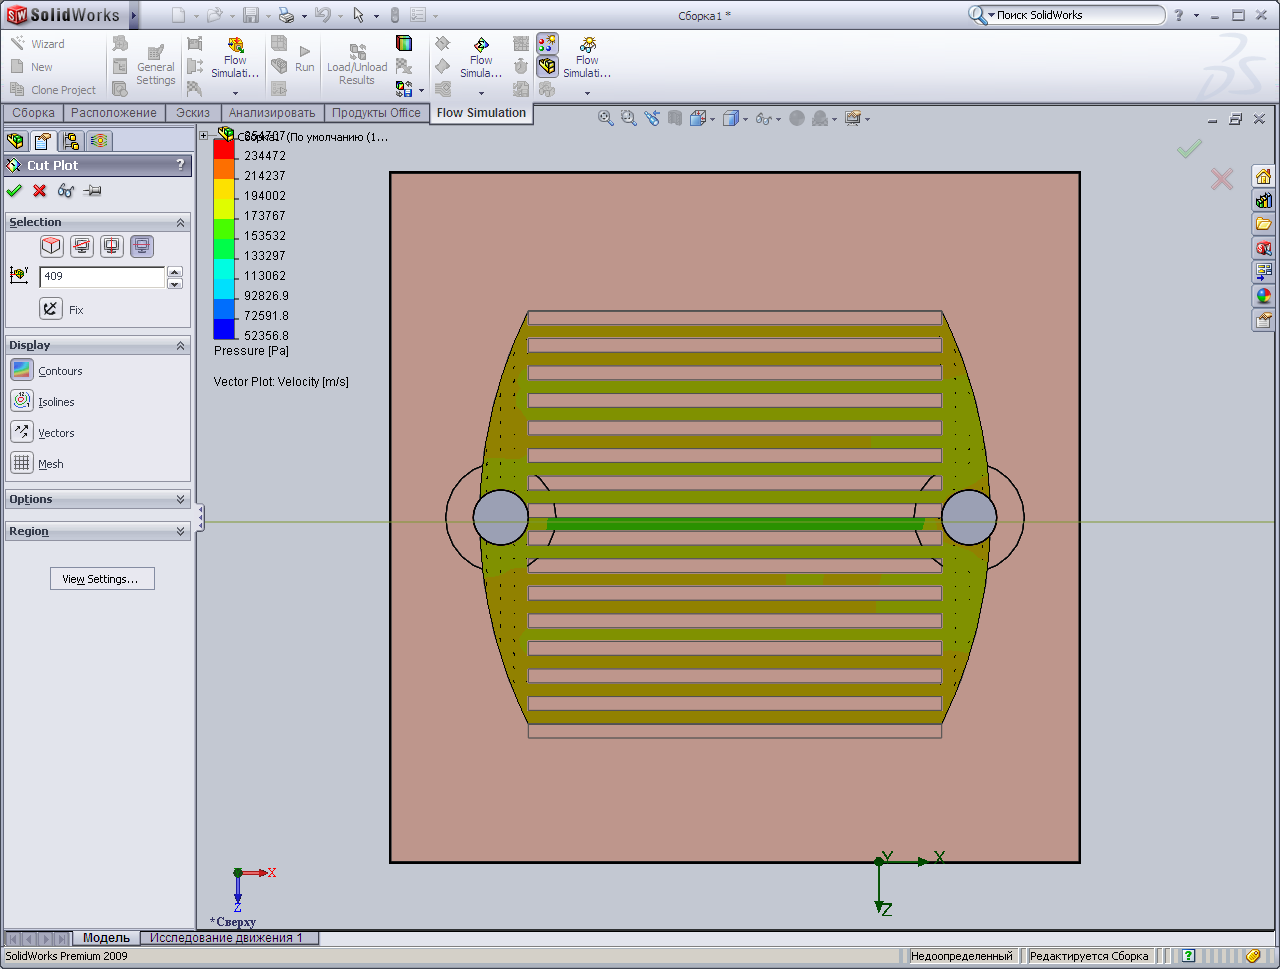This screenshot has height=969, width=1280.
Task: Click the Cut Plot preview glasses icon
Action: (66, 190)
